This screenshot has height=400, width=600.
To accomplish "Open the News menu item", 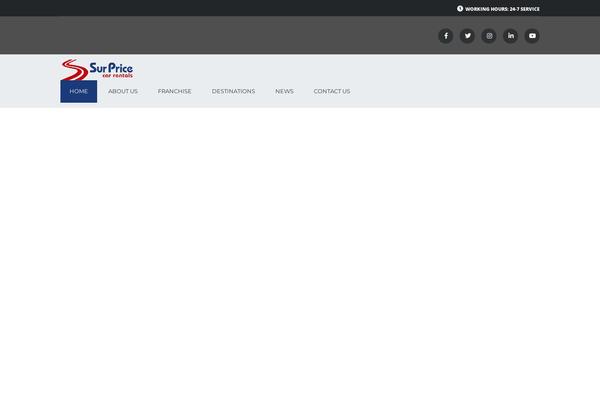I will [284, 91].
